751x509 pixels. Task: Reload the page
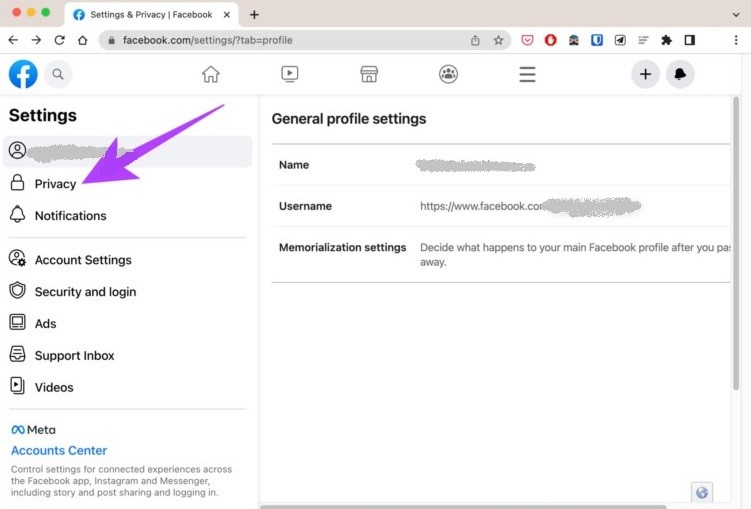(59, 40)
